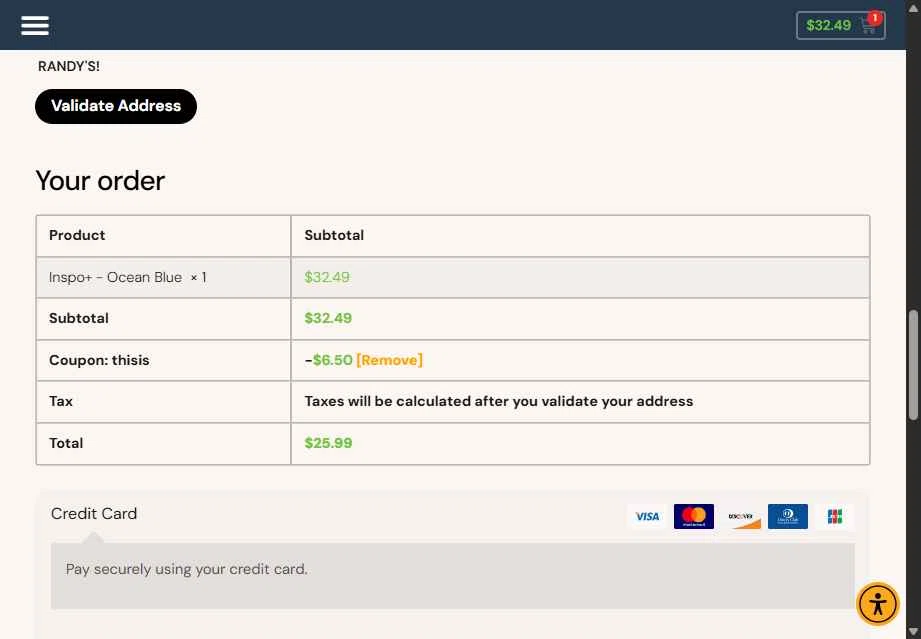Click the Pay securely description box
Screen dimensions: 921x639
(x=453, y=576)
